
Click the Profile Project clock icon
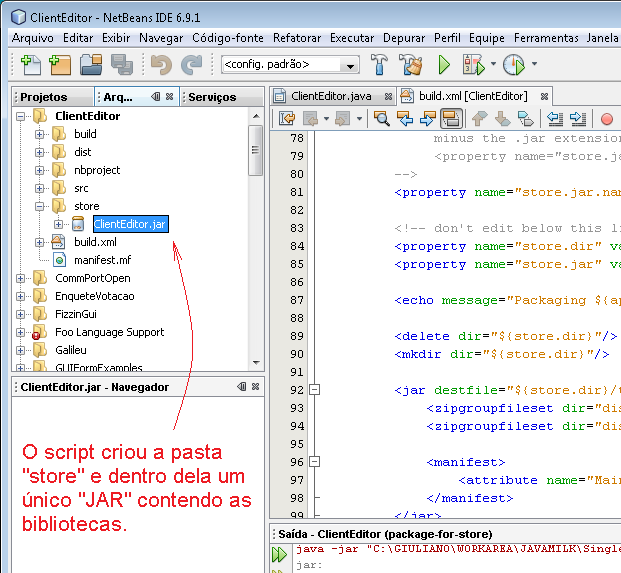click(x=514, y=65)
